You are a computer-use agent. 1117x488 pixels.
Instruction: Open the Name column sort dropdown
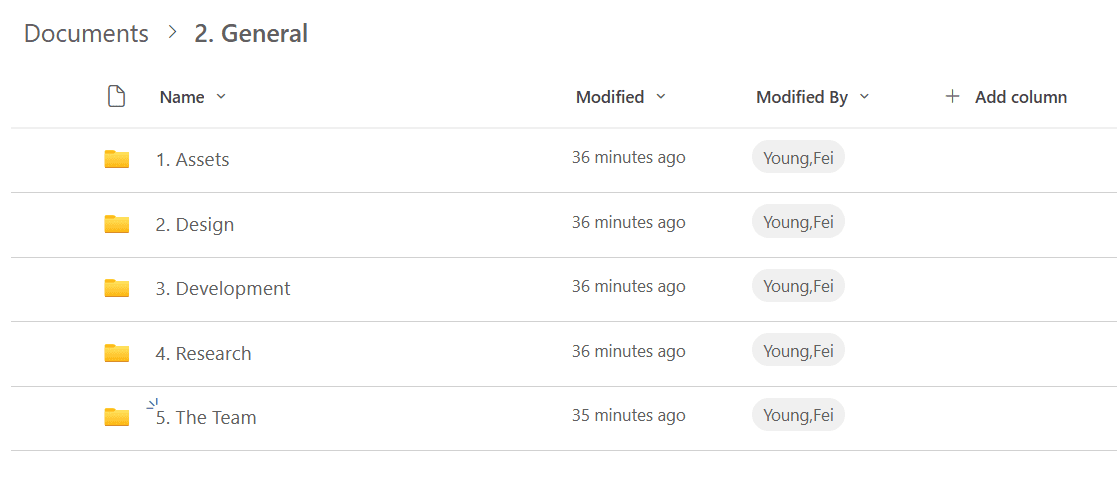221,97
